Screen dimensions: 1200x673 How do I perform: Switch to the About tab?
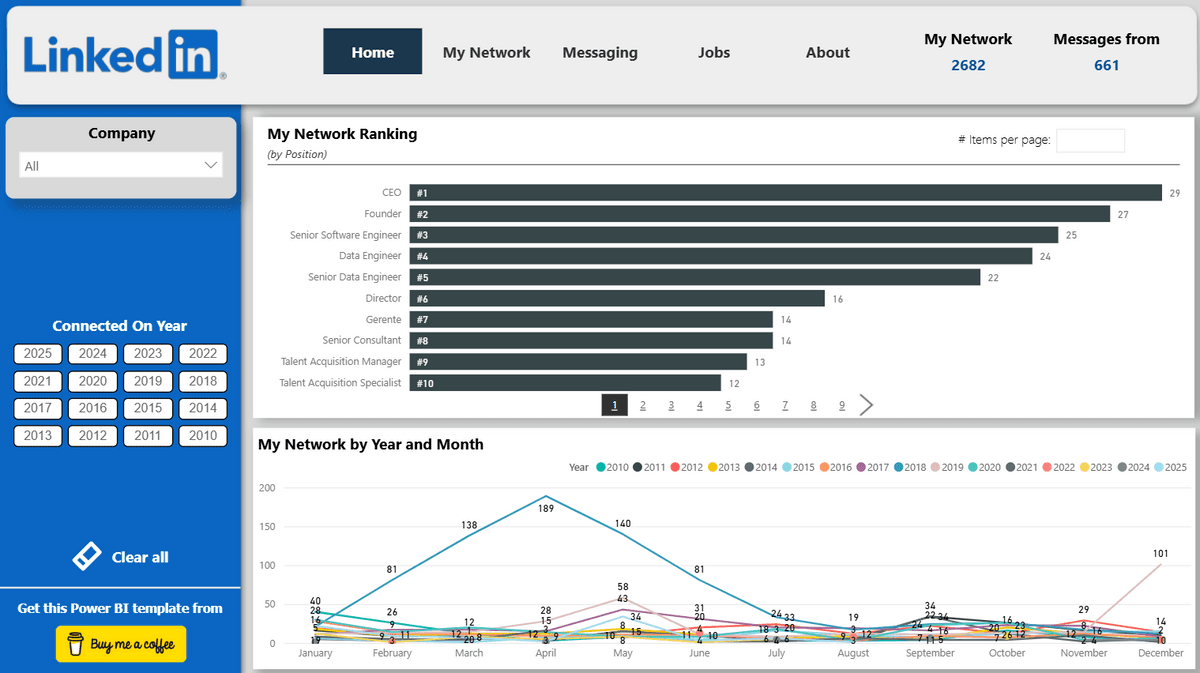pos(828,52)
